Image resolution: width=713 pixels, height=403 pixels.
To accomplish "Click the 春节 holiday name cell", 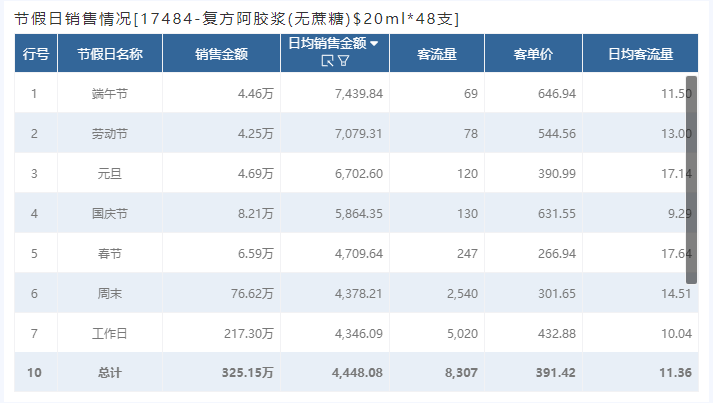I will coord(110,253).
